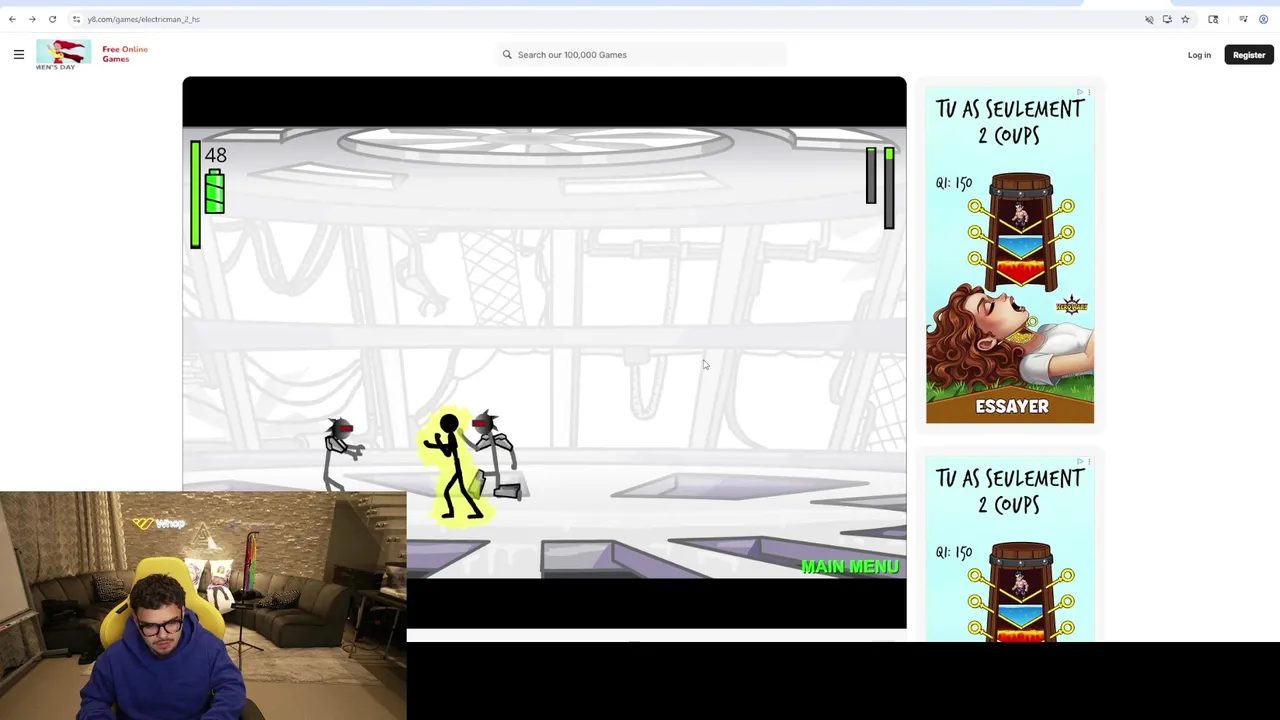Click the install-app icon in the address bar
The width and height of the screenshot is (1280, 720).
1167,19
